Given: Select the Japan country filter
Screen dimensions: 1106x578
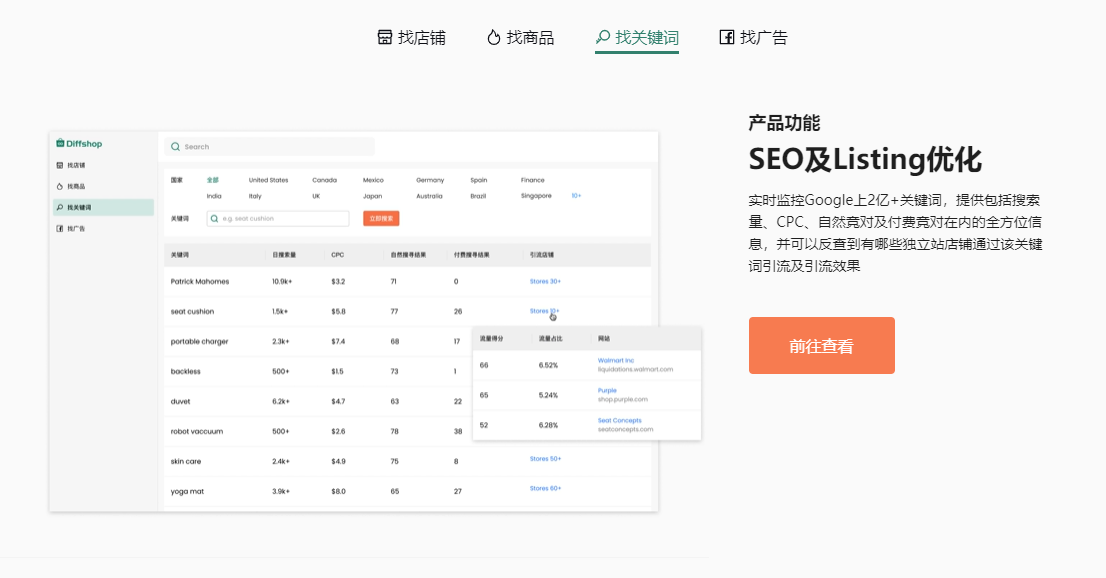Looking at the screenshot, I should tap(372, 196).
